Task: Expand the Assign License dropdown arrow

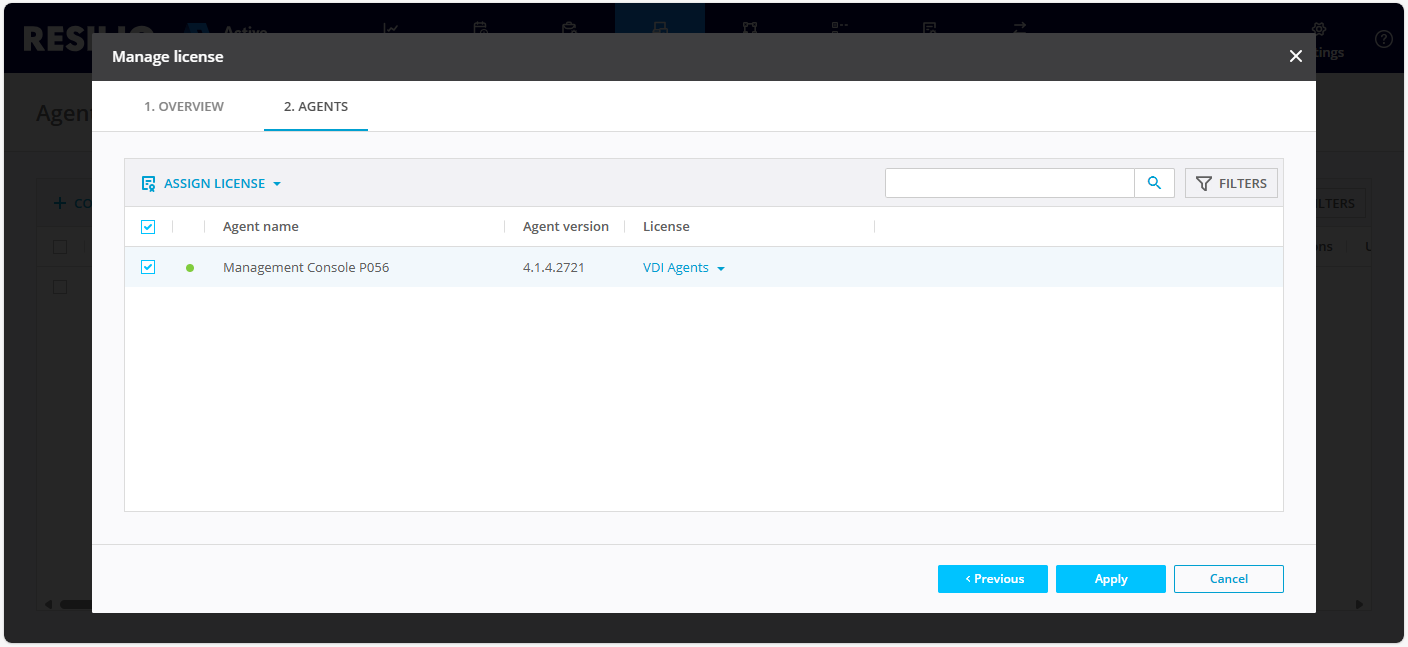Action: click(x=277, y=184)
